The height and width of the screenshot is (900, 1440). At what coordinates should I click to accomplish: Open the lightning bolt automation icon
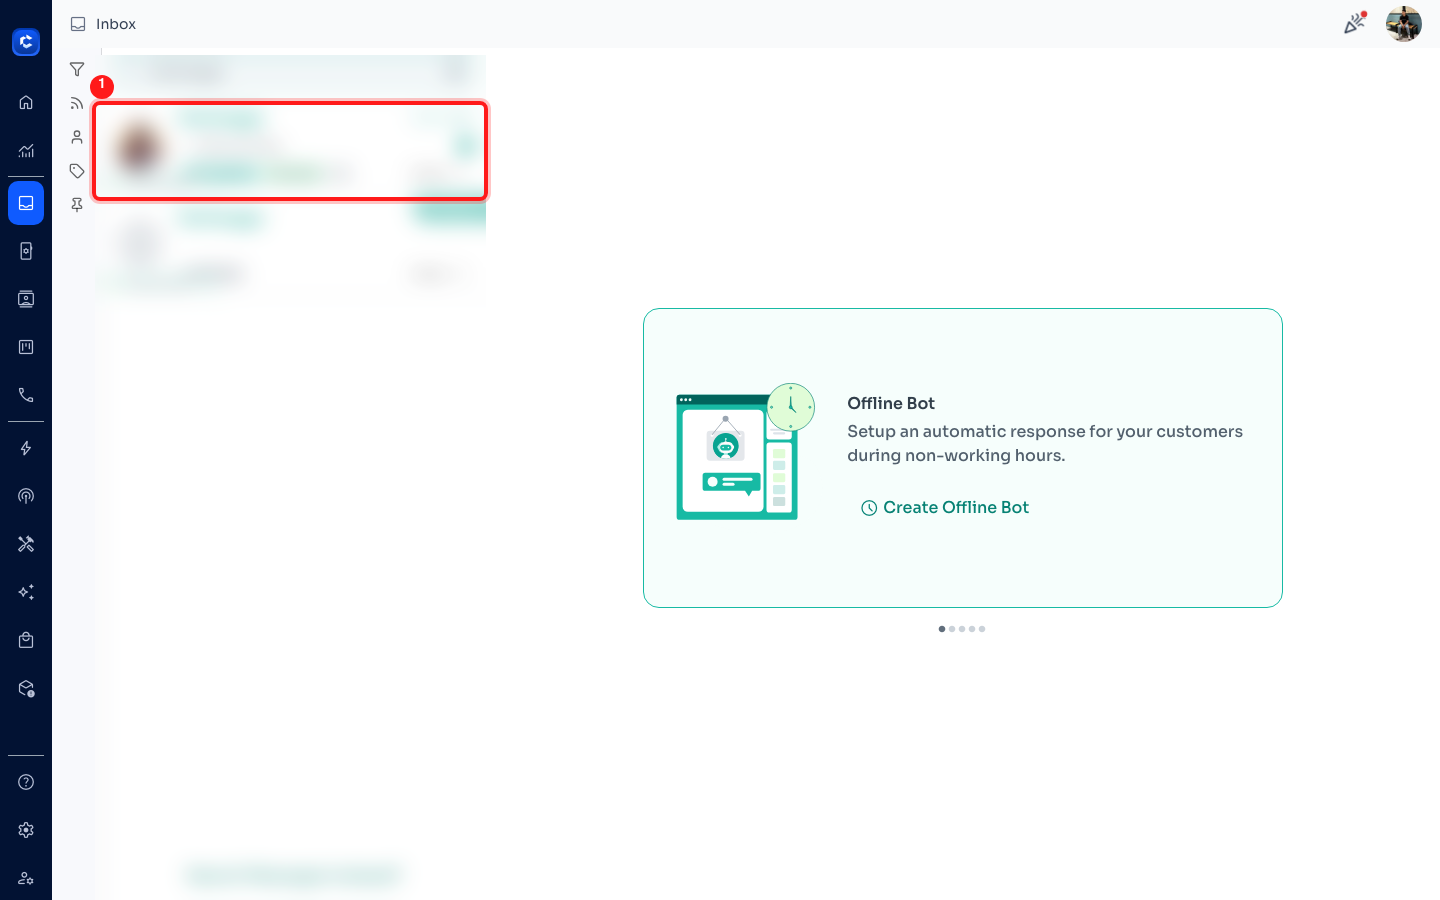[x=26, y=448]
